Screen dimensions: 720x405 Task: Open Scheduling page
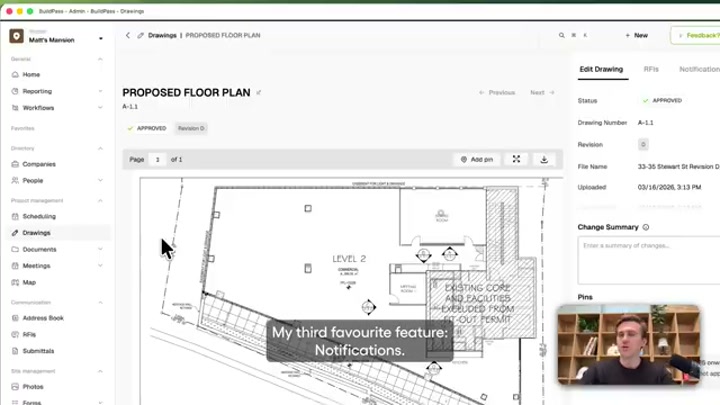point(39,216)
